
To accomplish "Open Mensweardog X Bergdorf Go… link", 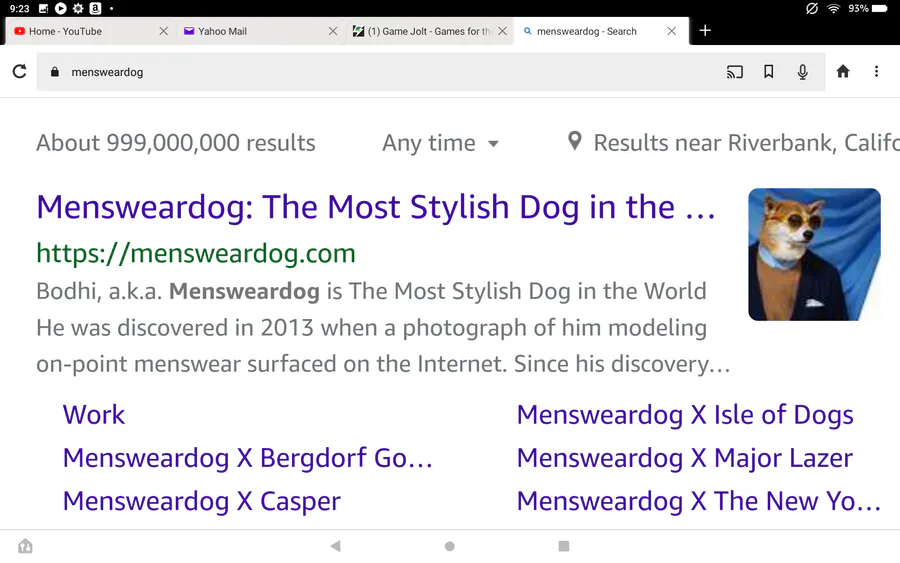I will click(247, 458).
